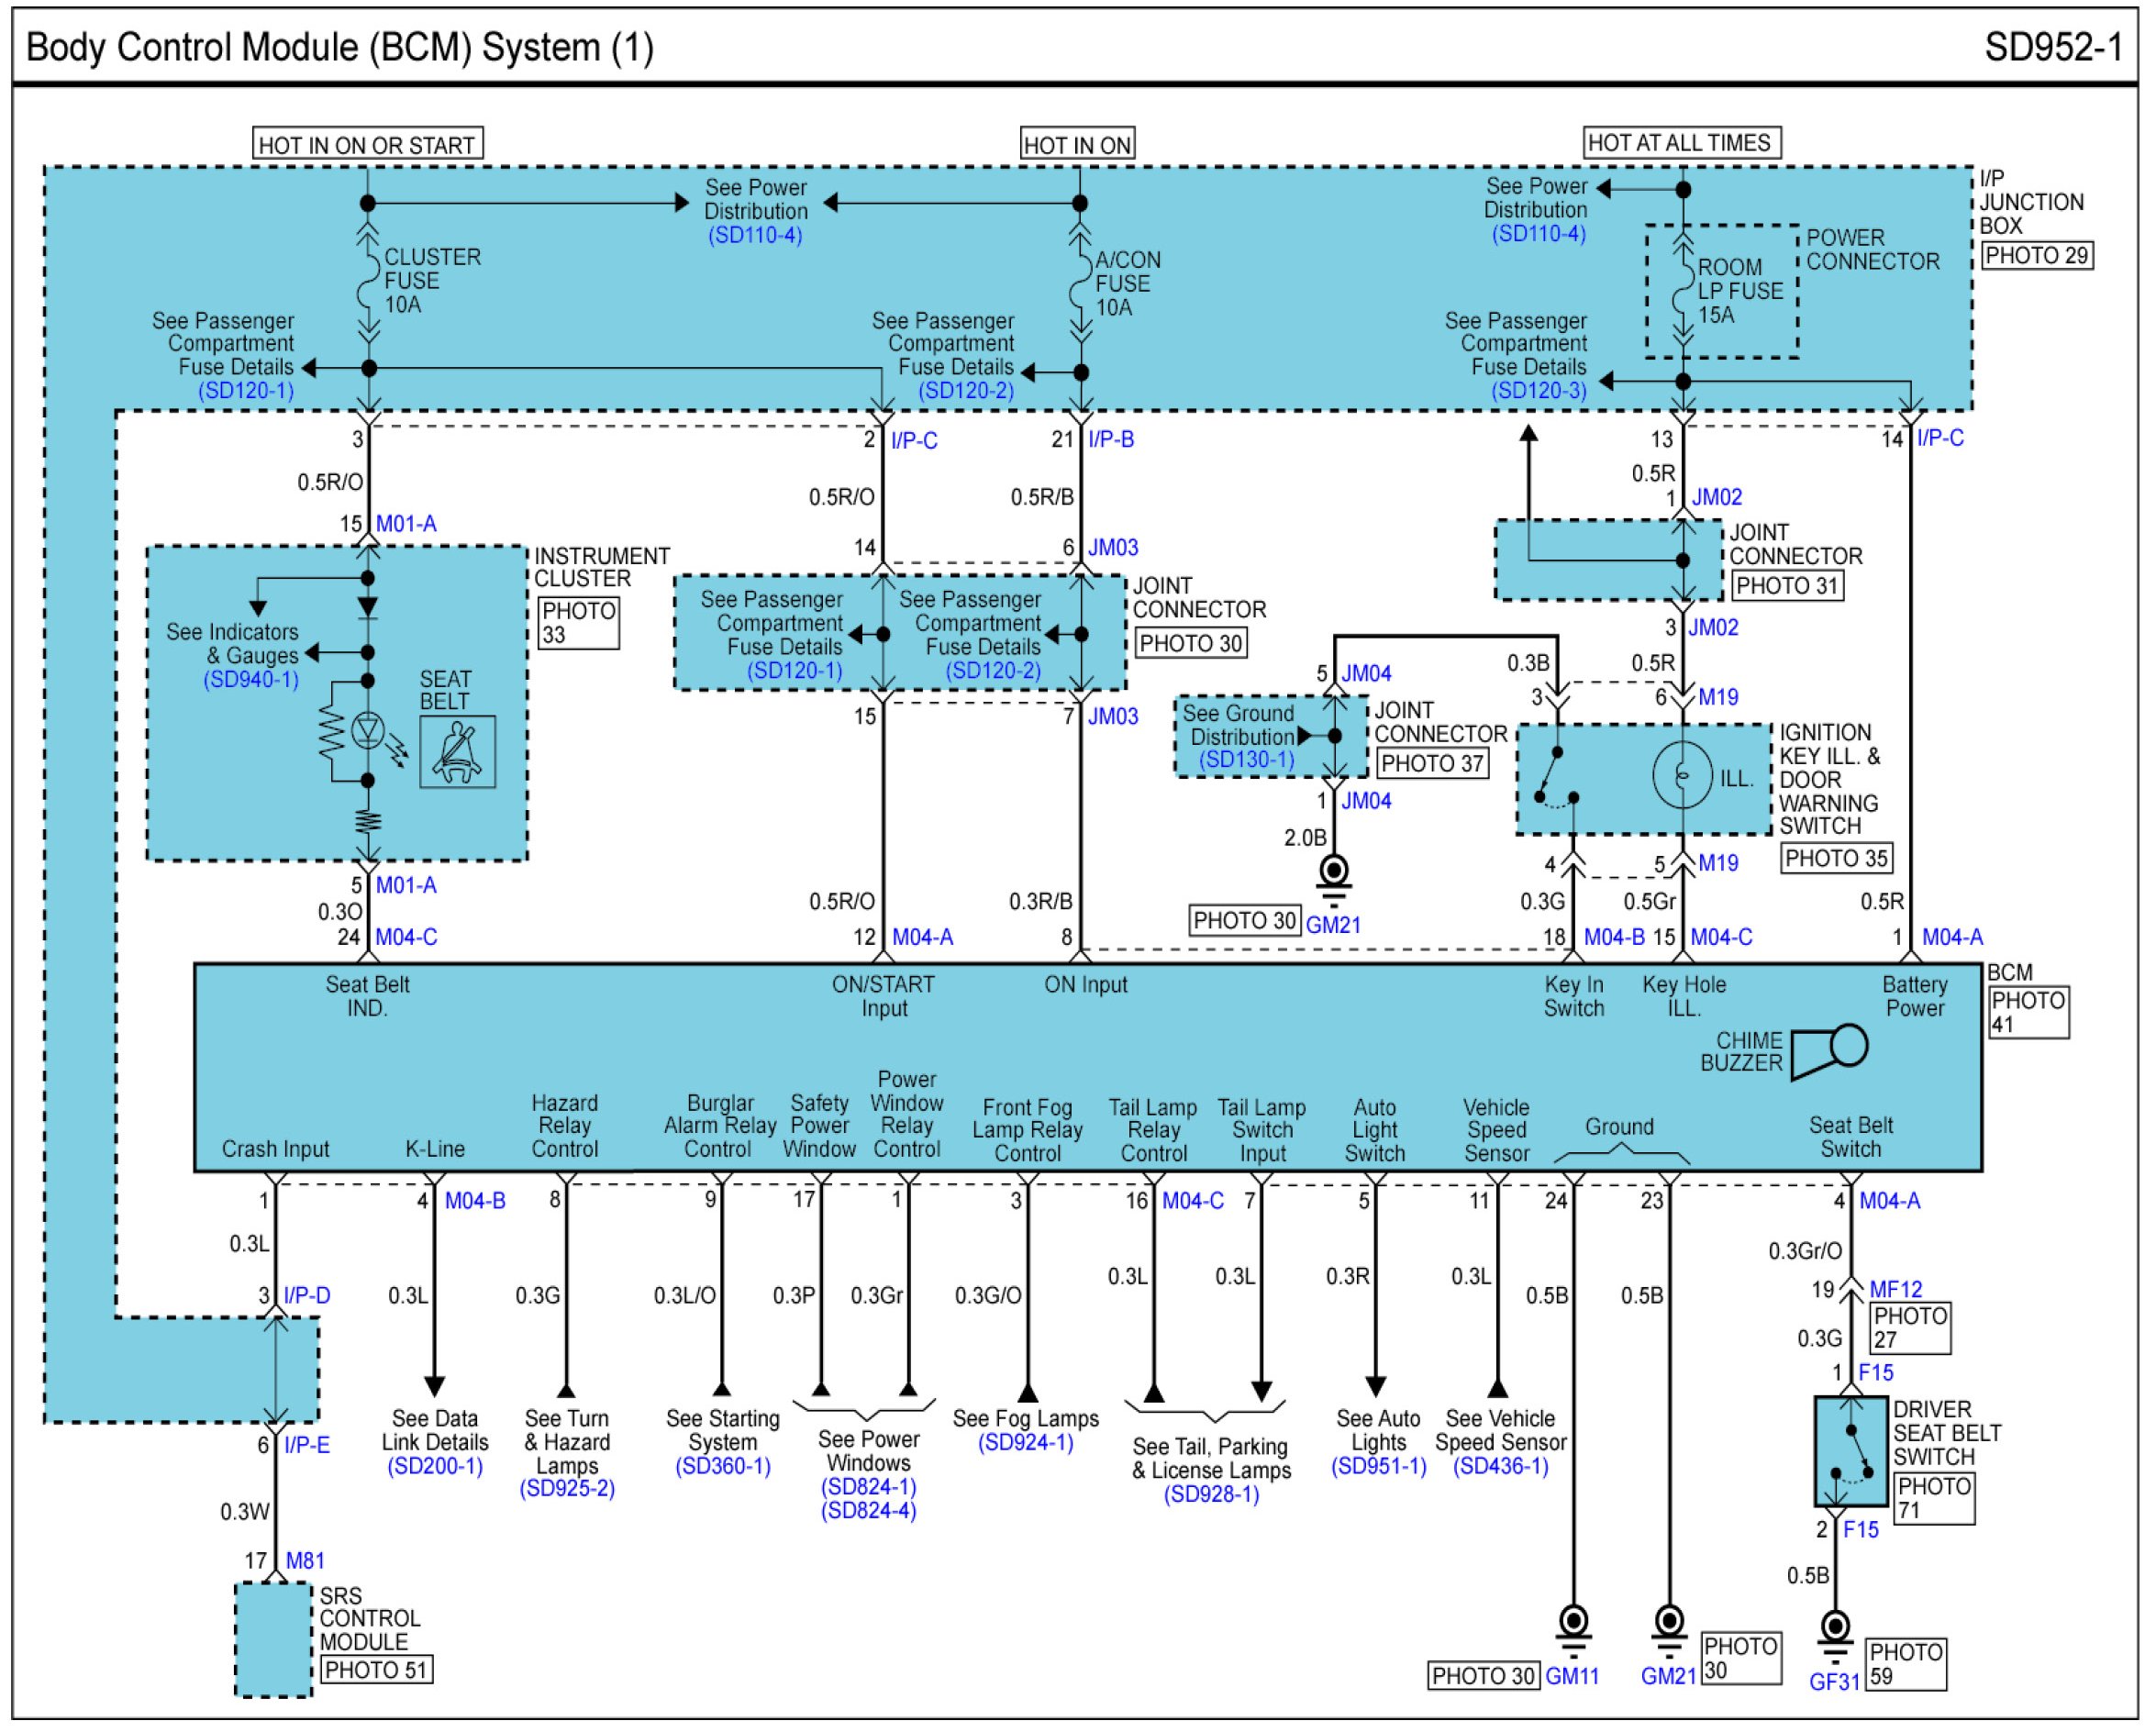Screen dimensions: 2156x1732
Task: Follow the SD940-1 Indicators & Gauges link
Action: coord(251,680)
